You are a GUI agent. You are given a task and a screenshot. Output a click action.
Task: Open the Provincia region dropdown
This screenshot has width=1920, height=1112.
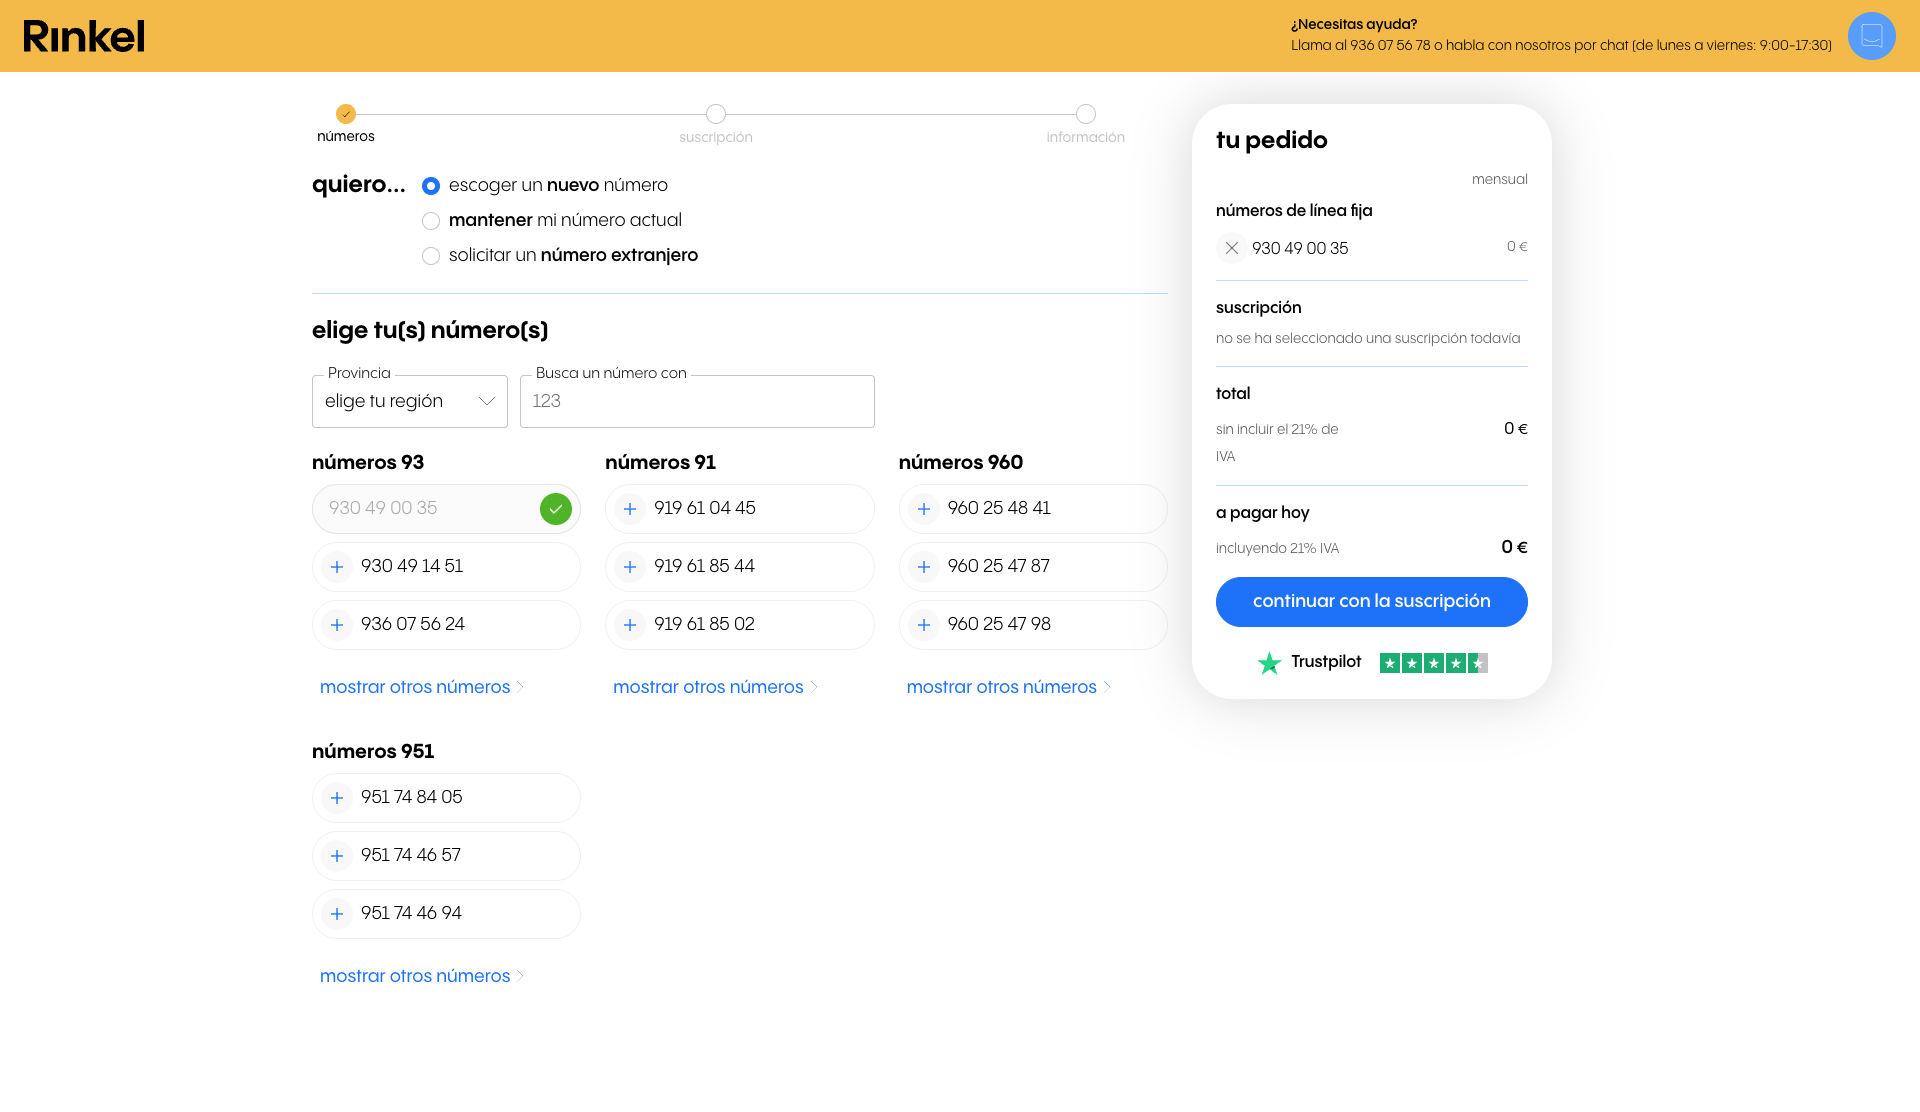[410, 401]
